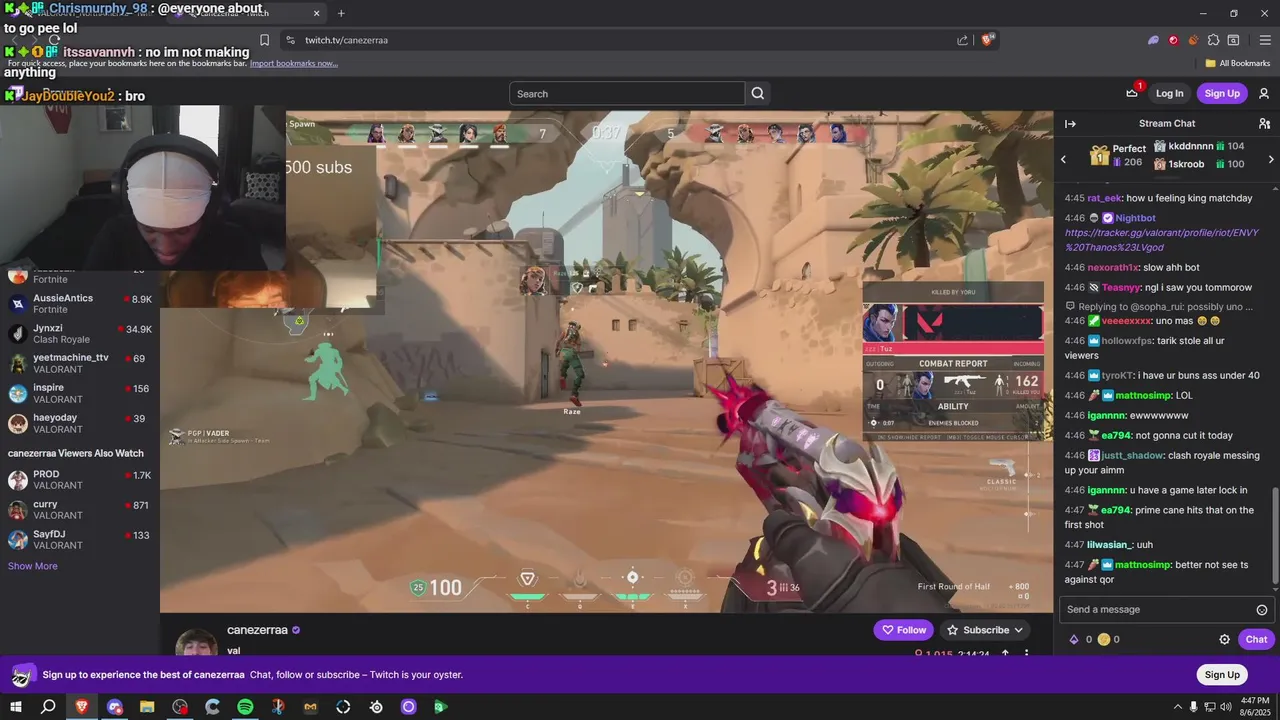Click the red circular extension icon
The height and width of the screenshot is (720, 1280).
coord(1173,40)
